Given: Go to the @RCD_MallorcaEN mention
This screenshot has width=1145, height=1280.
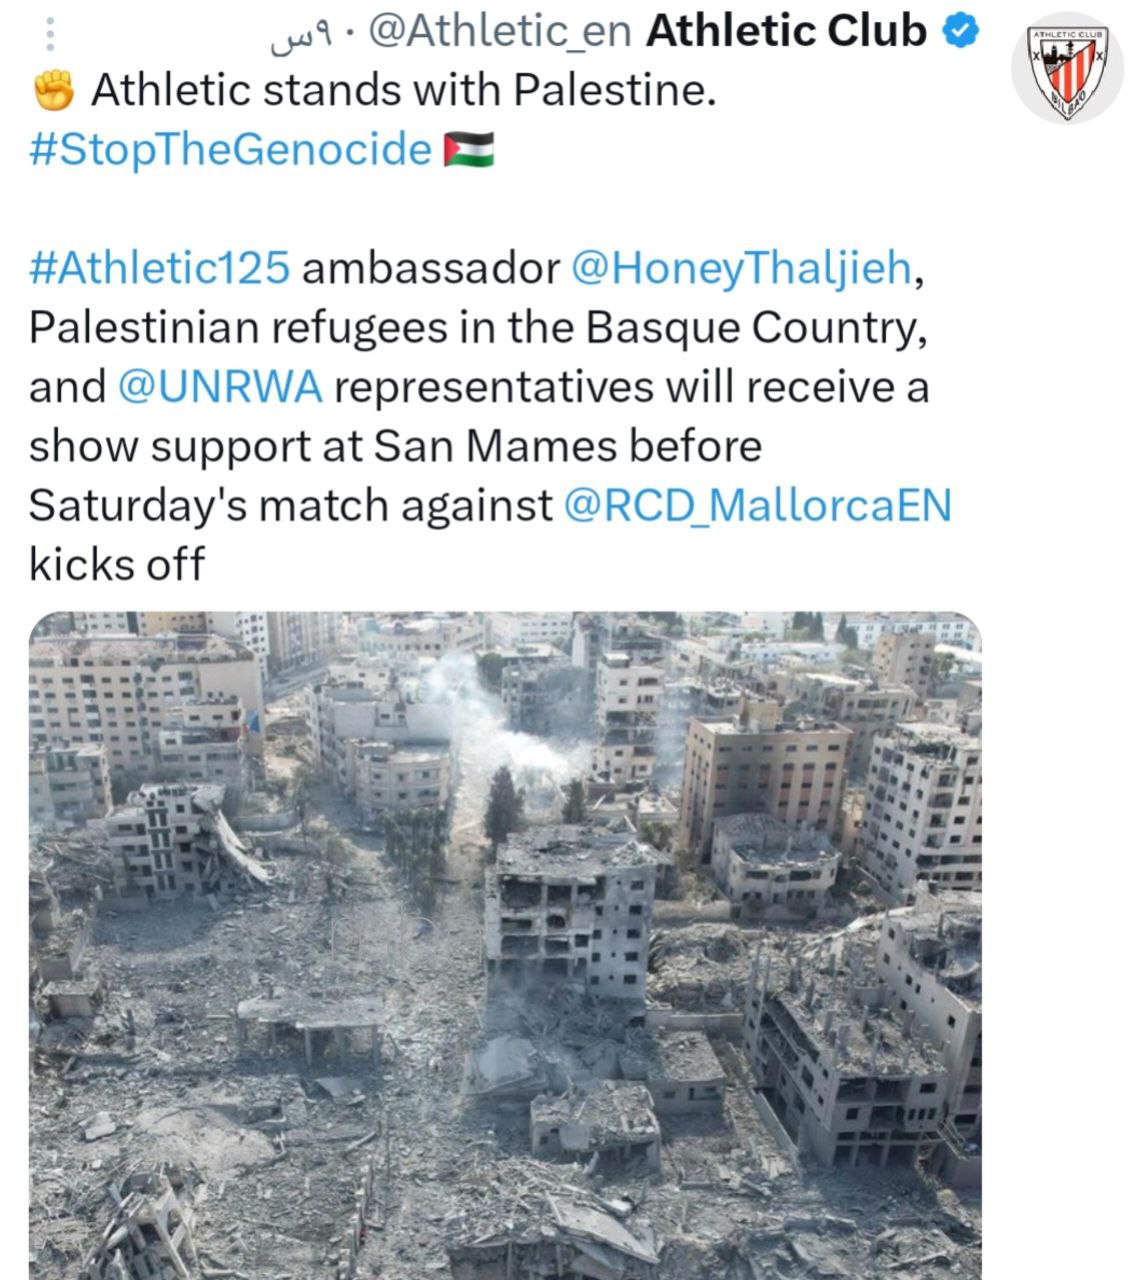Looking at the screenshot, I should pos(758,505).
